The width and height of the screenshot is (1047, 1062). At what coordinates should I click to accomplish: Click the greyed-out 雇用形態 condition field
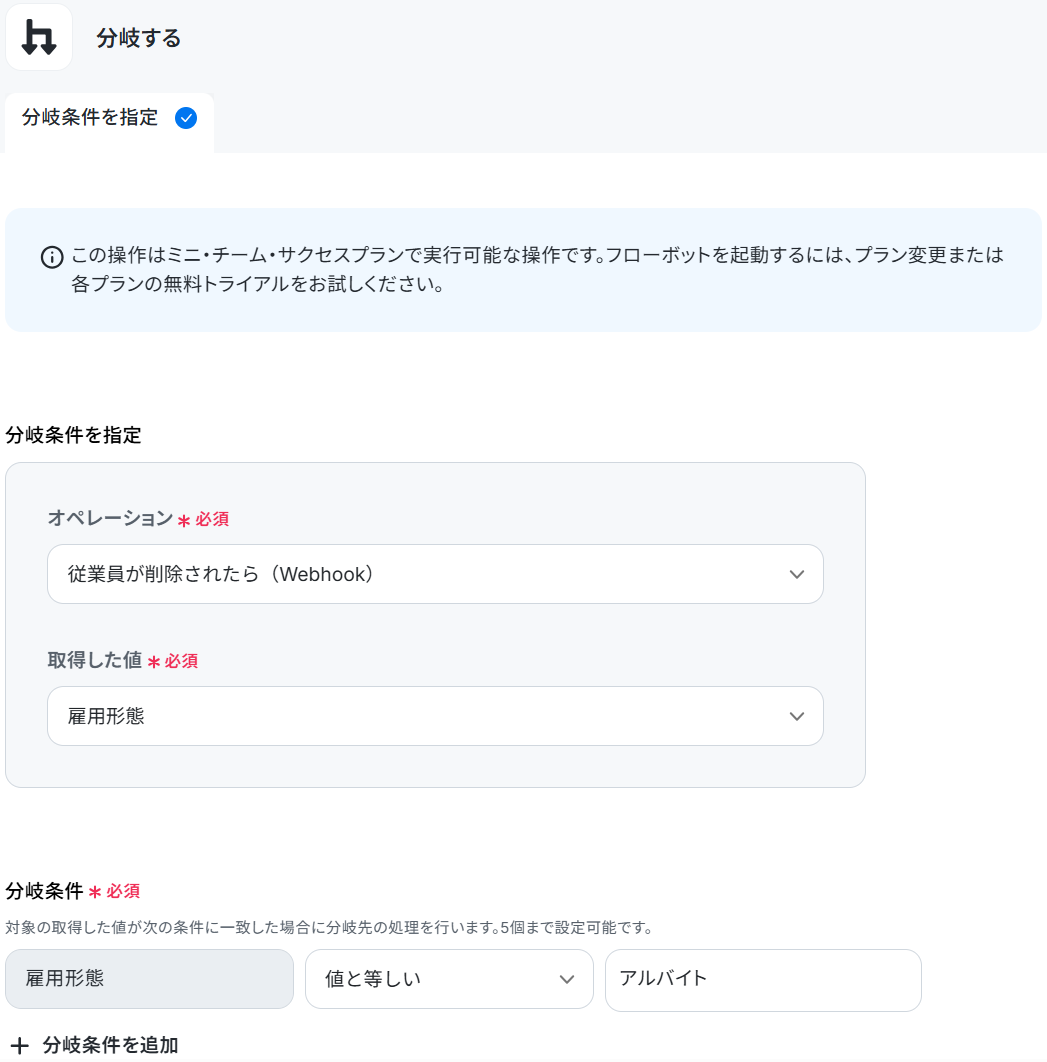click(150, 979)
